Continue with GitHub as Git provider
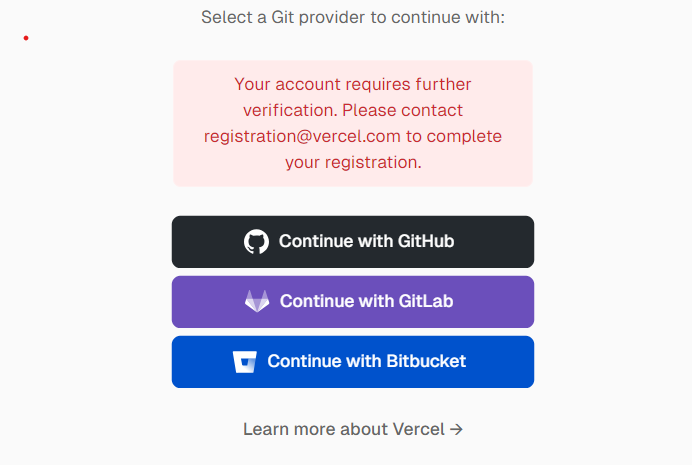 [x=353, y=242]
